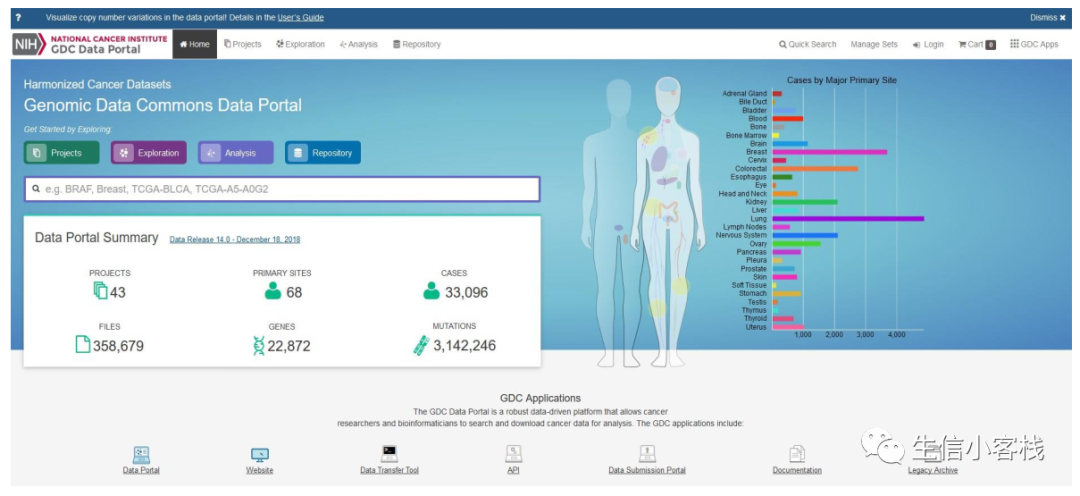Click the Nervous System bar in chart
This screenshot has width=1080, height=496.
pos(805,235)
